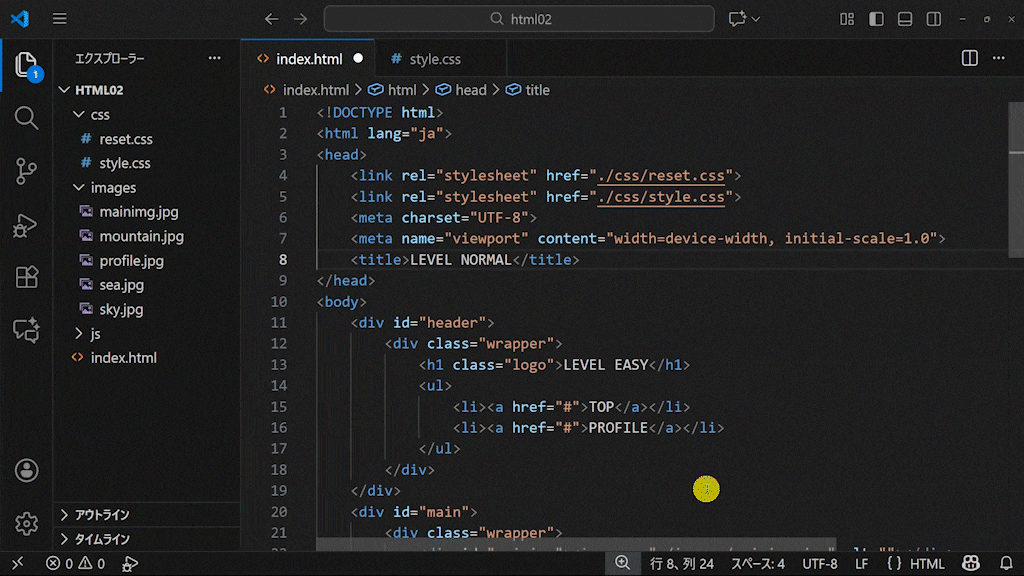Expand the アウトライン section
This screenshot has height=576, width=1024.
coord(66,515)
